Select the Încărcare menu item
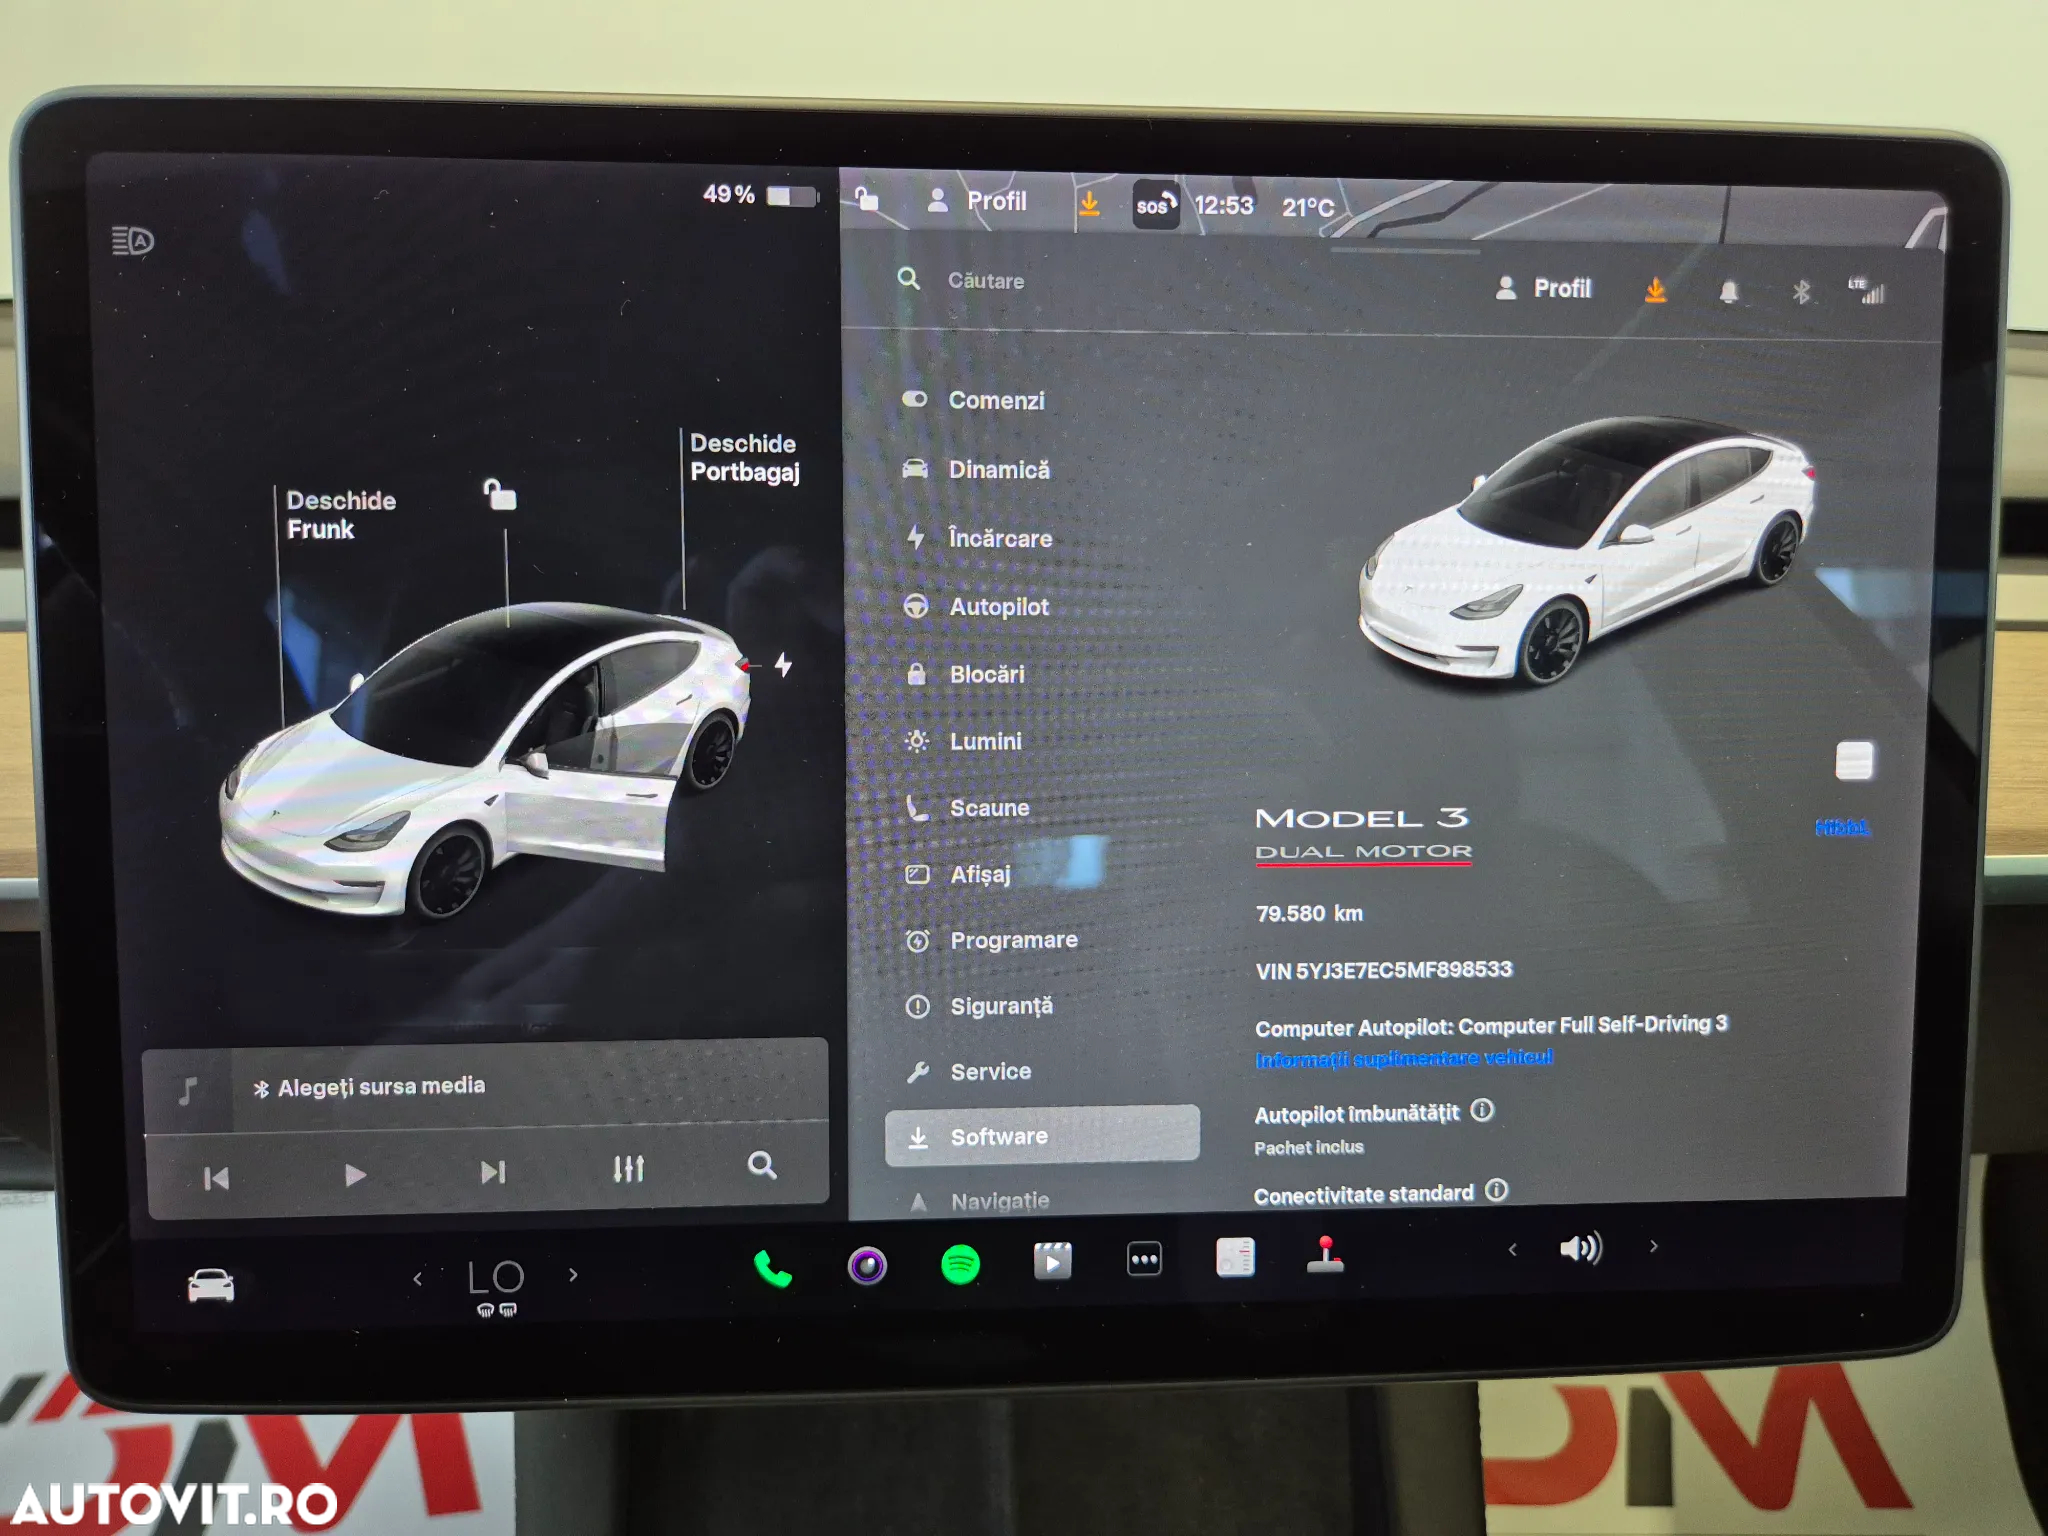Screen dimensions: 2048x1536 (978, 538)
